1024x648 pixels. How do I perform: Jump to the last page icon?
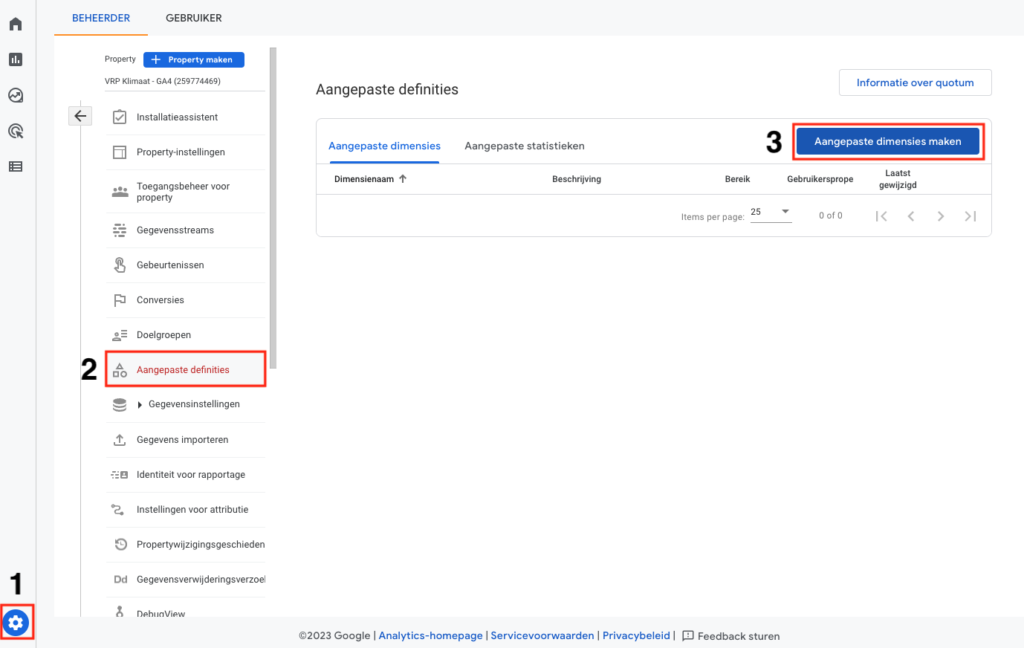[x=970, y=216]
